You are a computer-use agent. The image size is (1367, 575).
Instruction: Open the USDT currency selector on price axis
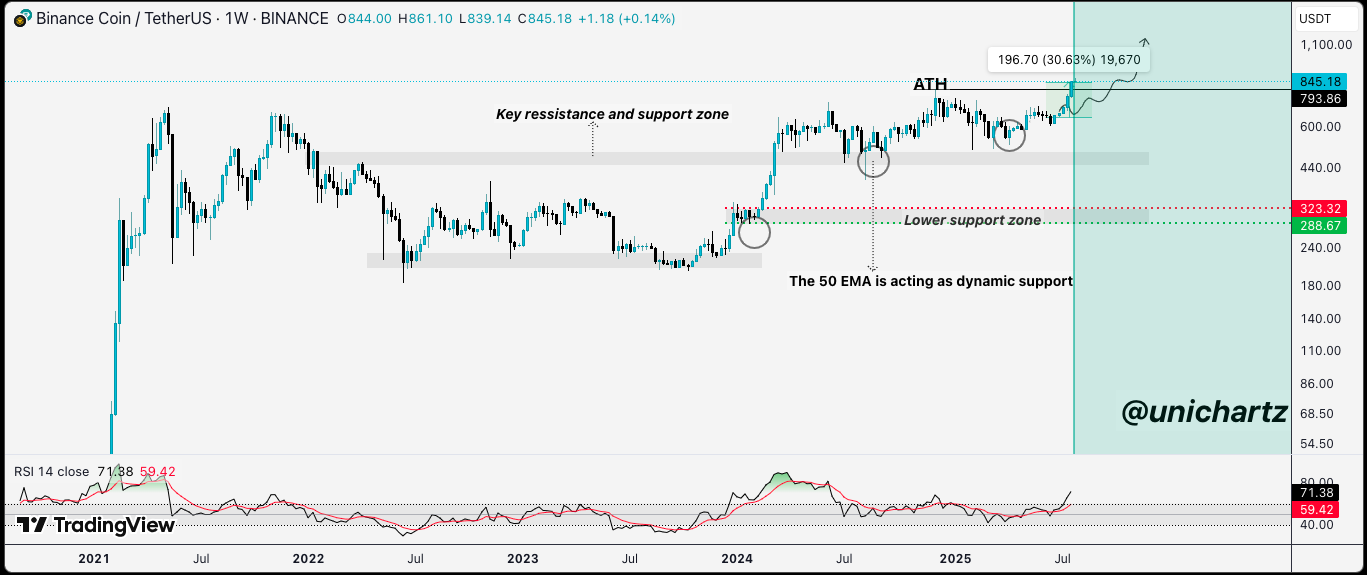point(1314,18)
